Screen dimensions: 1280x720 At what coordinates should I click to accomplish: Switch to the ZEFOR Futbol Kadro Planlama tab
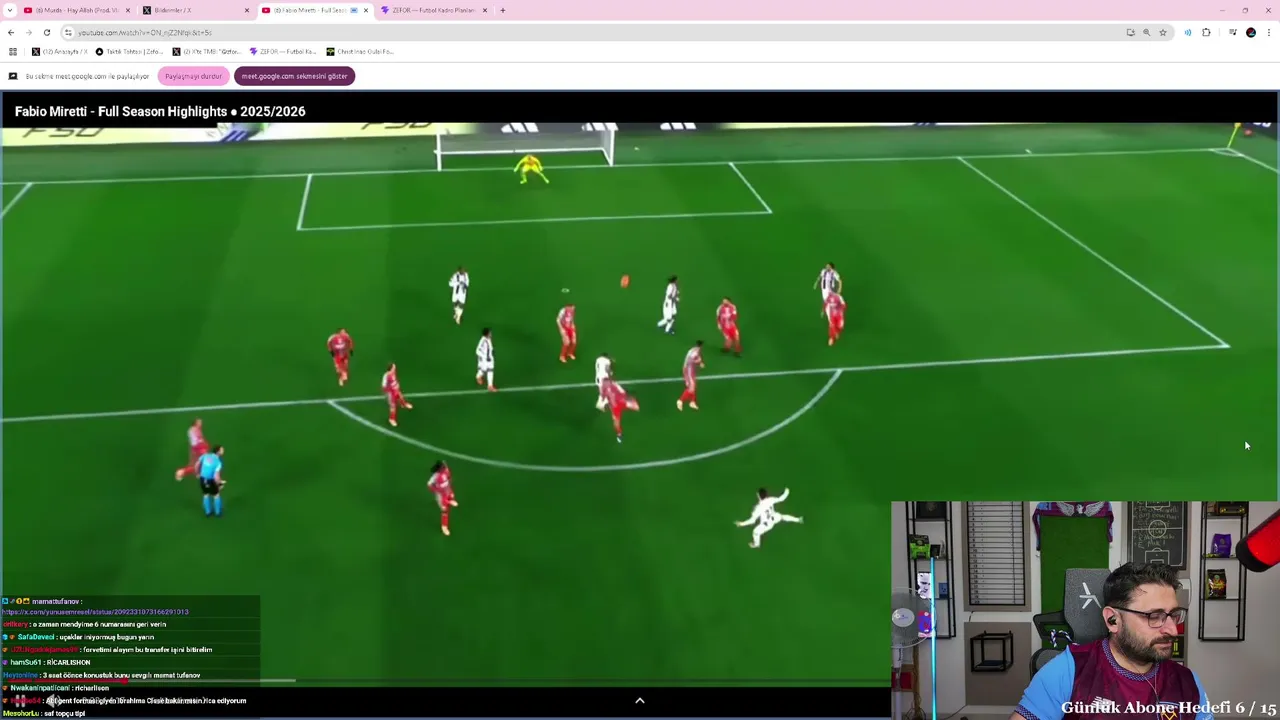click(433, 10)
